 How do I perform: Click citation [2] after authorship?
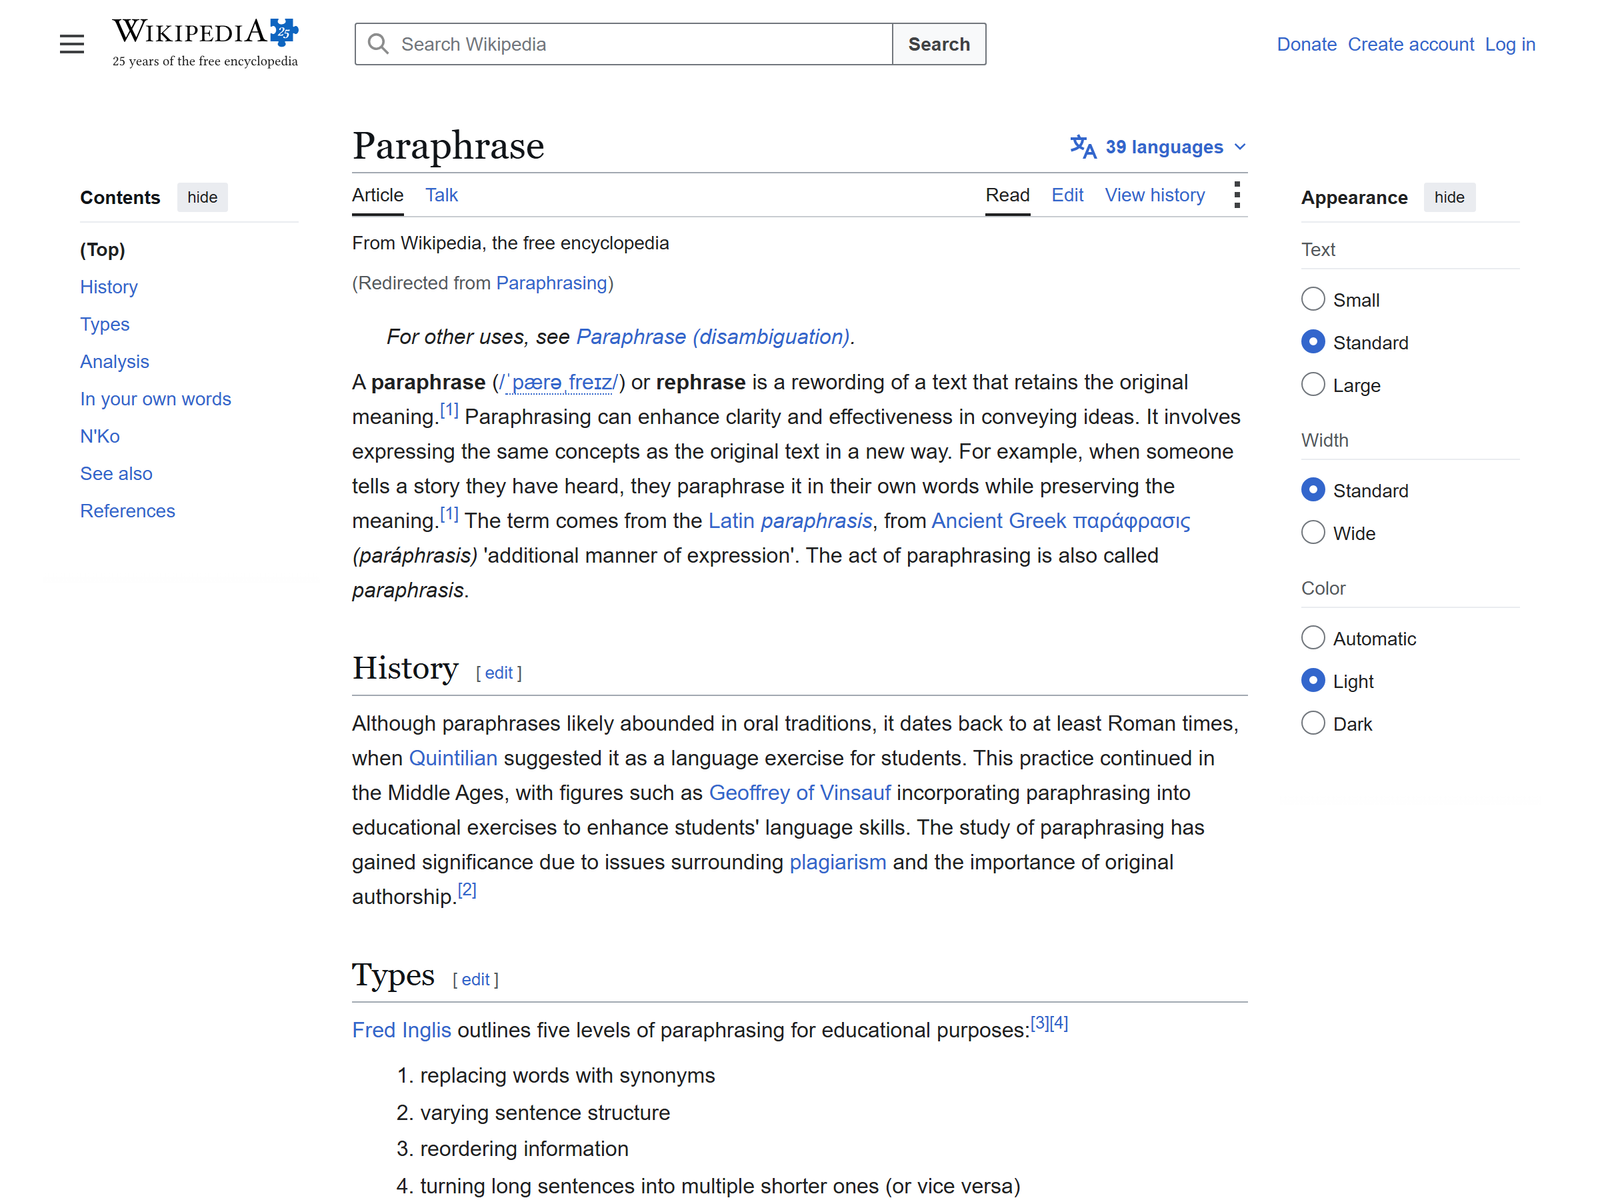point(467,890)
